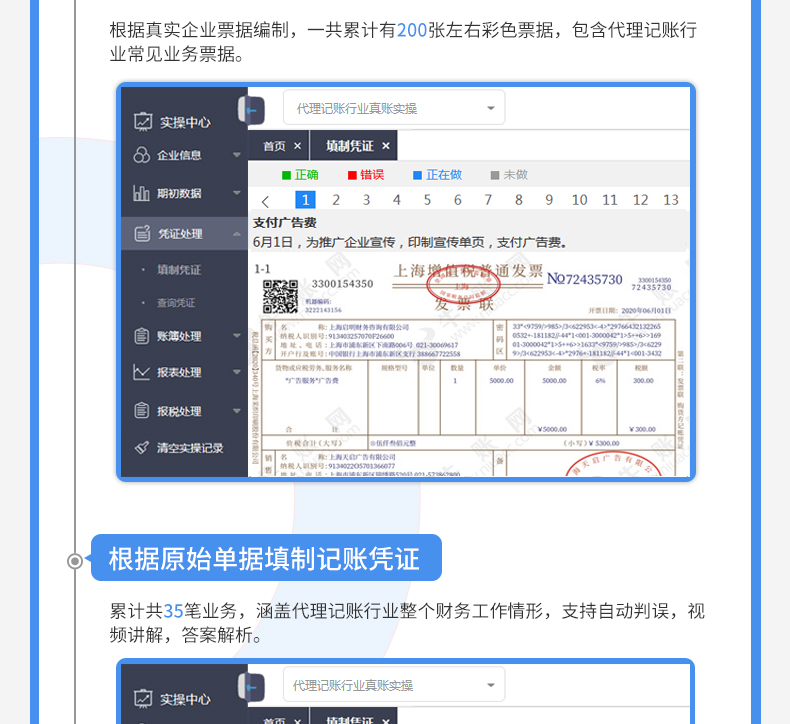Click the timeline circle marker beside 根据原始单据填制记账凭证
This screenshot has width=790, height=724.
[75, 561]
